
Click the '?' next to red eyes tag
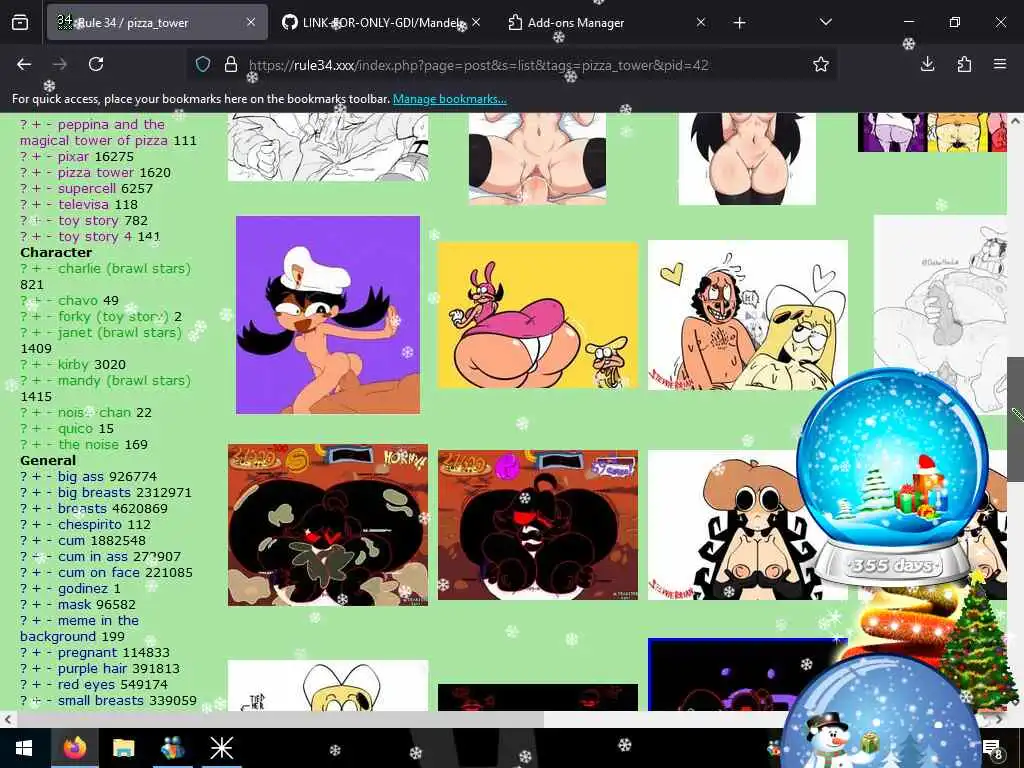24,684
